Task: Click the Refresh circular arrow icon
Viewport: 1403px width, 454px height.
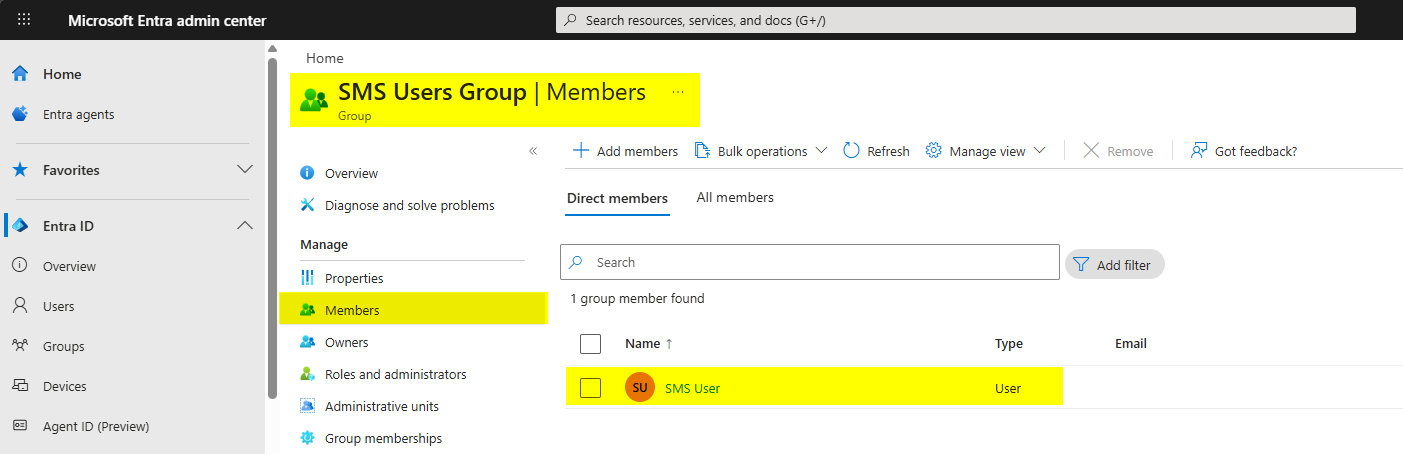Action: click(x=851, y=151)
